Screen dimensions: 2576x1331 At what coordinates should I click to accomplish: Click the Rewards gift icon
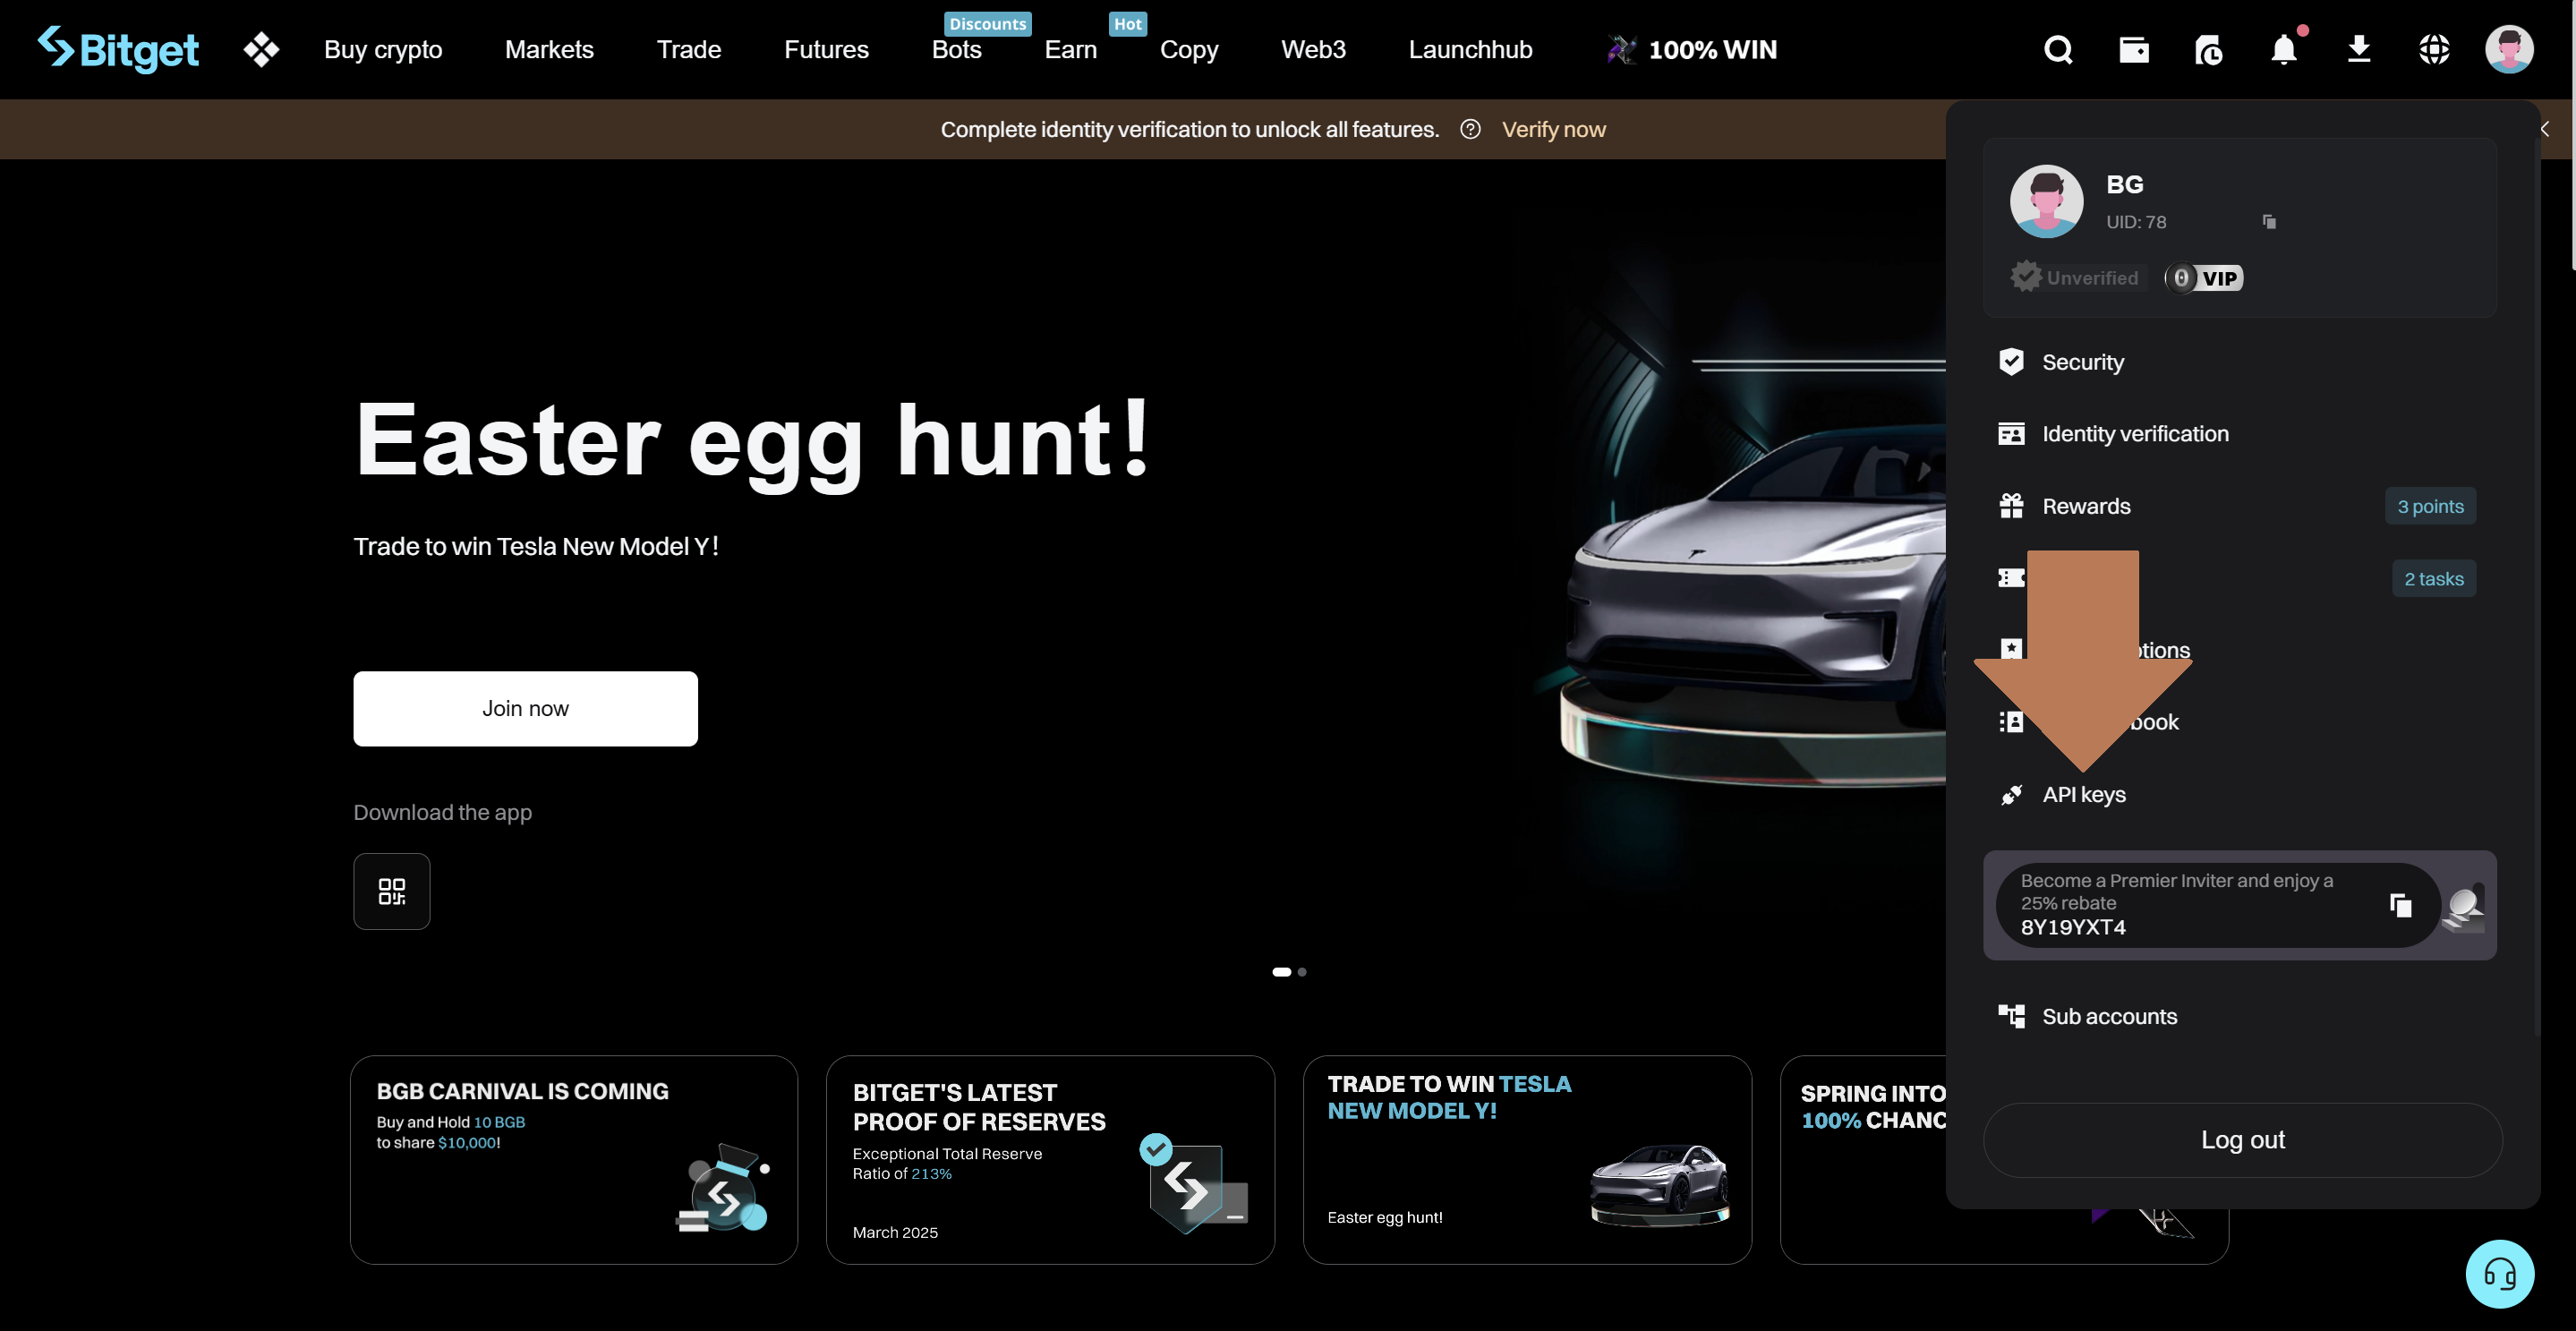tap(2011, 506)
